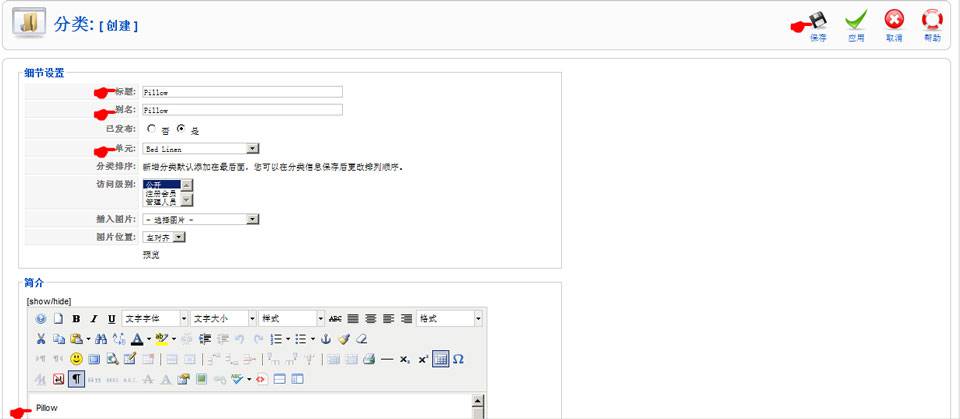Image resolution: width=960 pixels, height=419 pixels.
Task: Open the 样式 styles dropdown
Action: [291, 319]
